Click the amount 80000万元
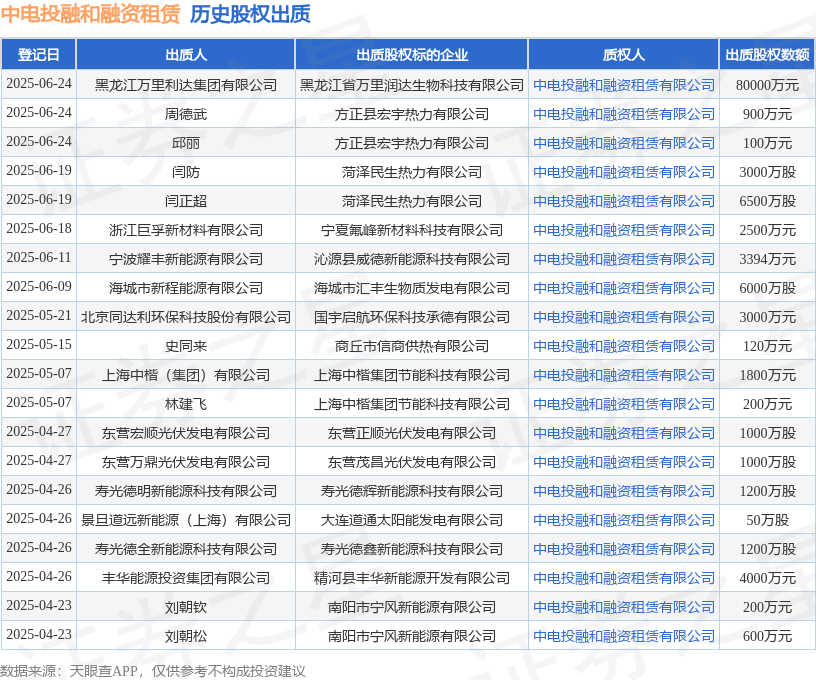Screen dimensions: 816x680 (768, 85)
